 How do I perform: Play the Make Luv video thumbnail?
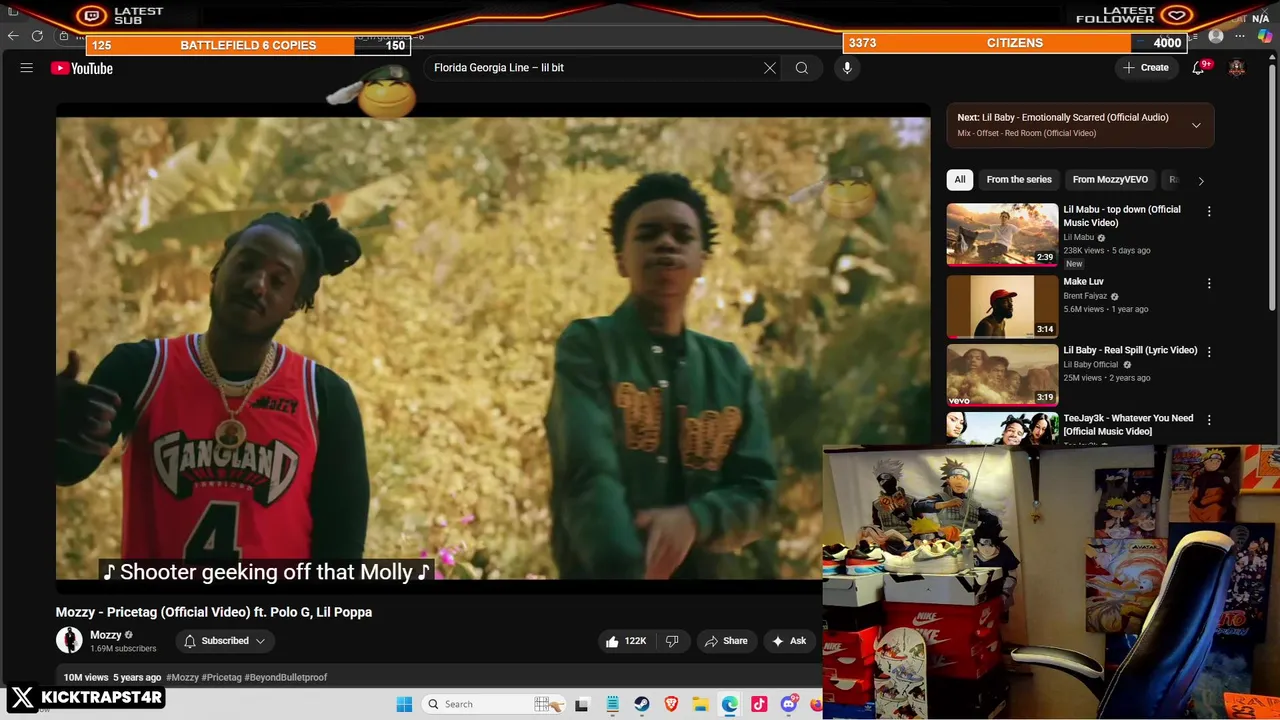[x=1002, y=306]
